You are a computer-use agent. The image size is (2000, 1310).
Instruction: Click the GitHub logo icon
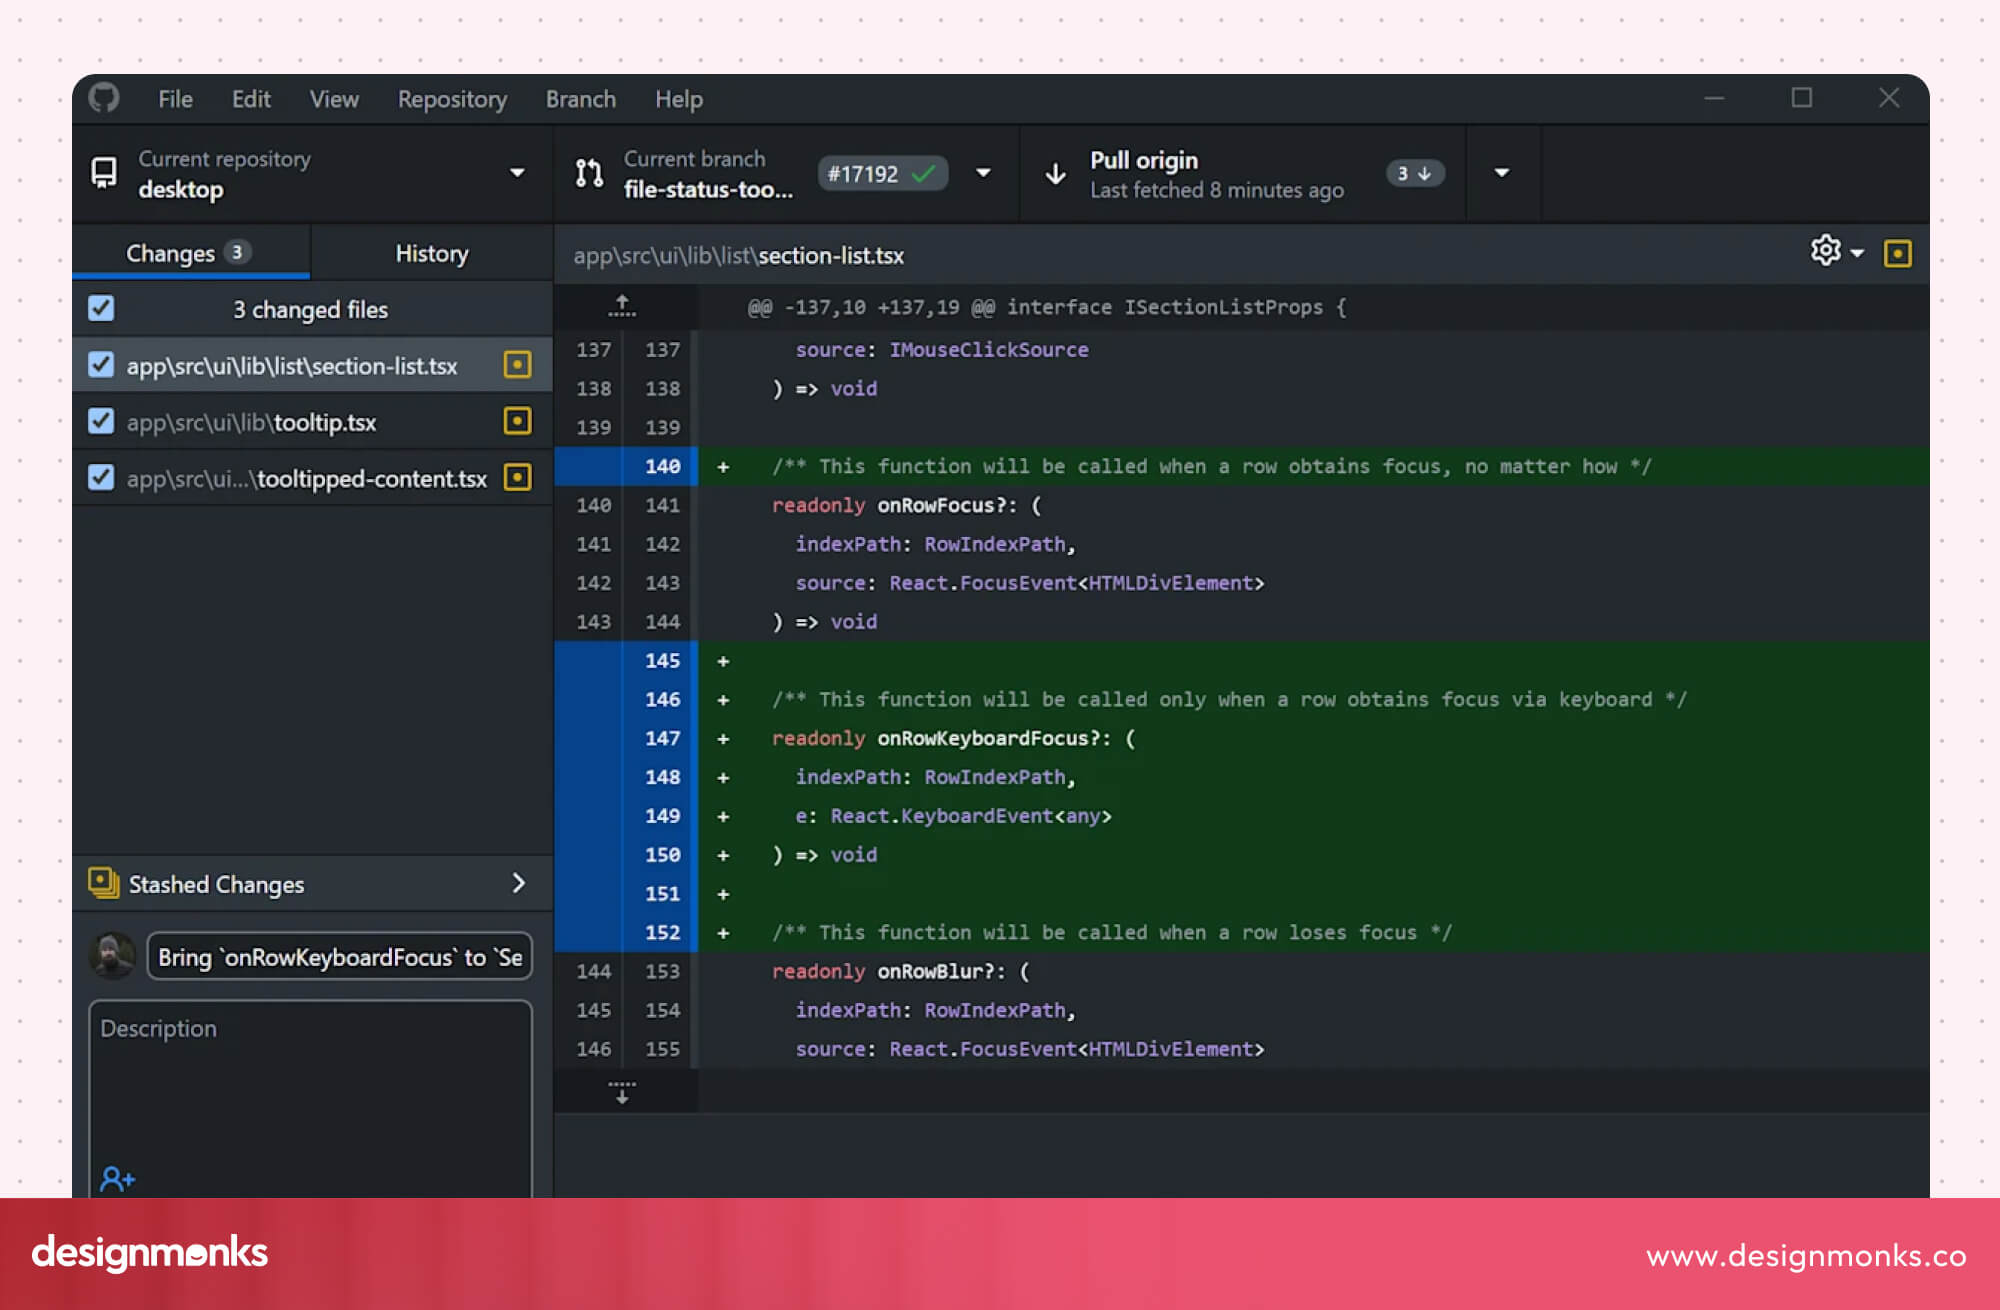click(x=104, y=98)
